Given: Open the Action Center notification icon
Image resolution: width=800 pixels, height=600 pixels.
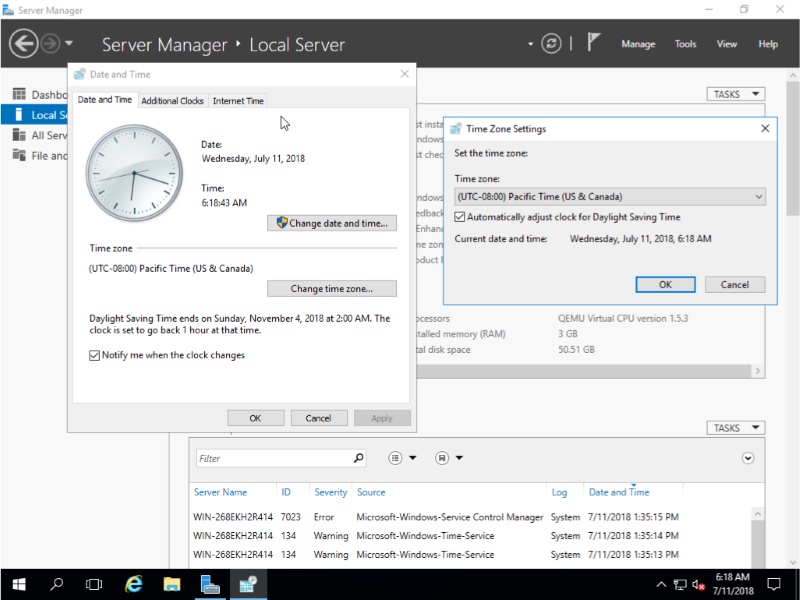Looking at the screenshot, I should pos(774,585).
